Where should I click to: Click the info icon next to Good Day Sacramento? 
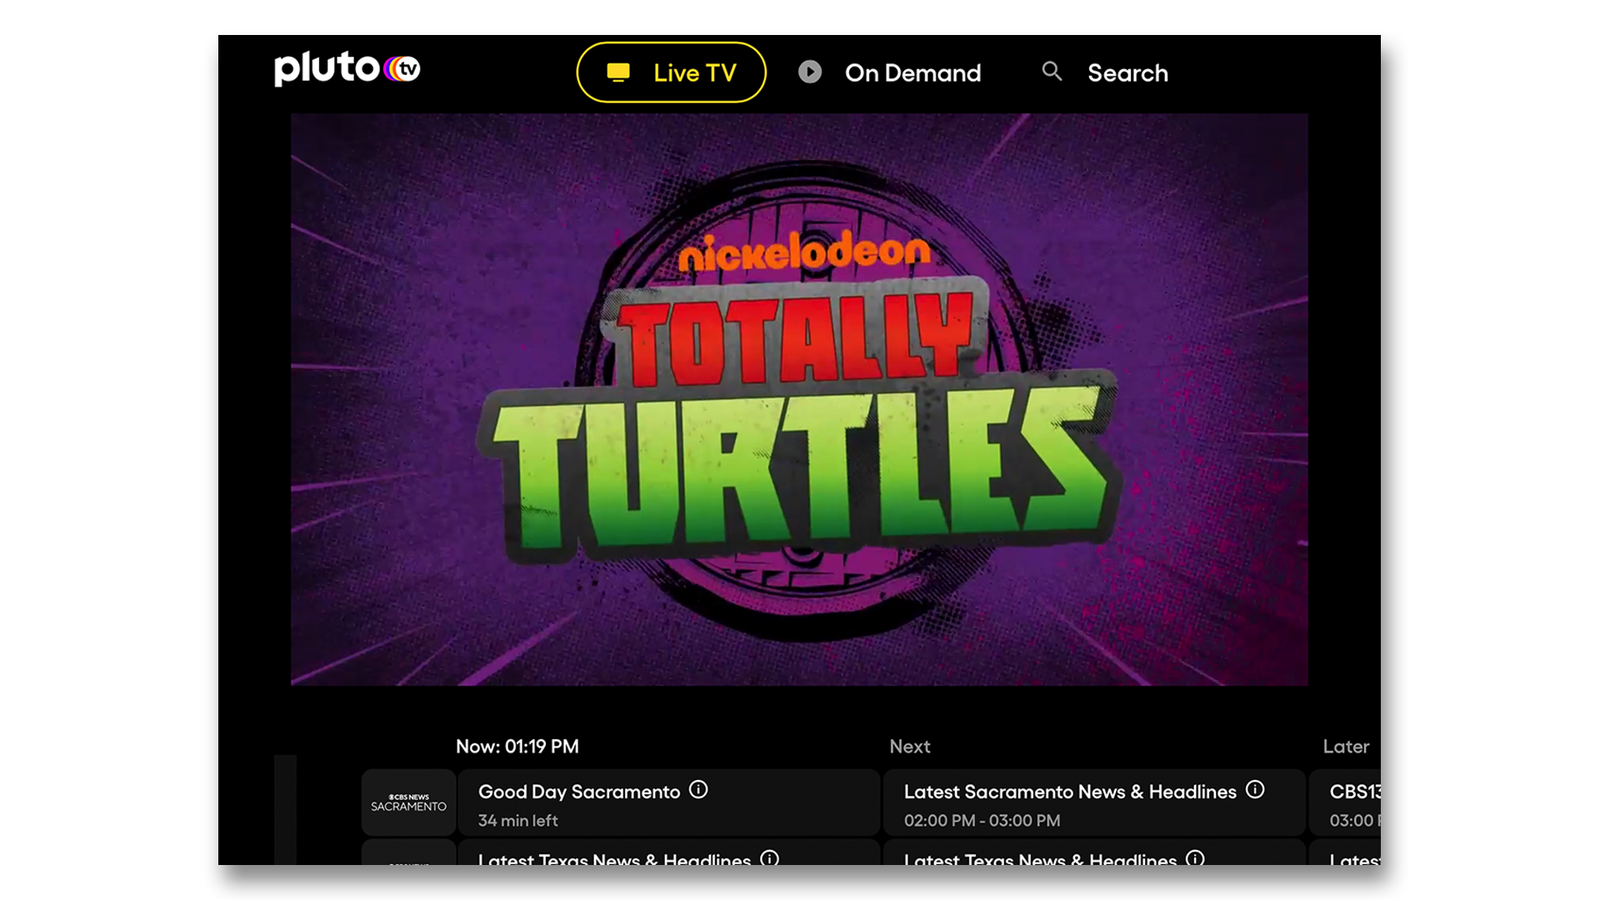coord(700,789)
